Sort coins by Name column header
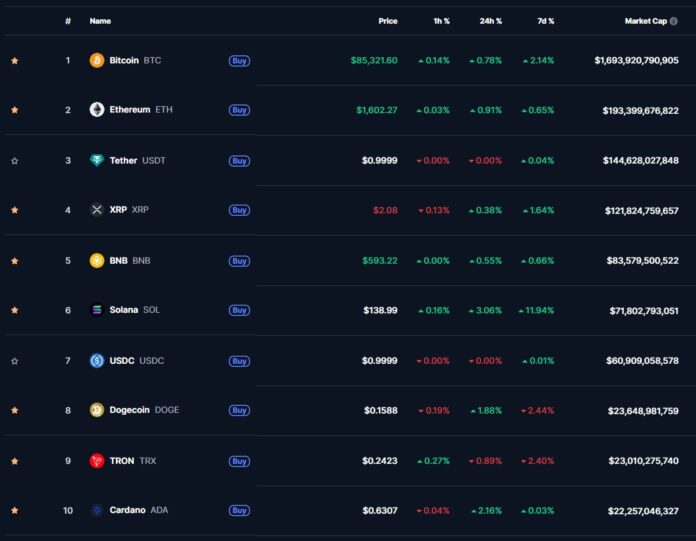The height and width of the screenshot is (541, 696). 100,21
